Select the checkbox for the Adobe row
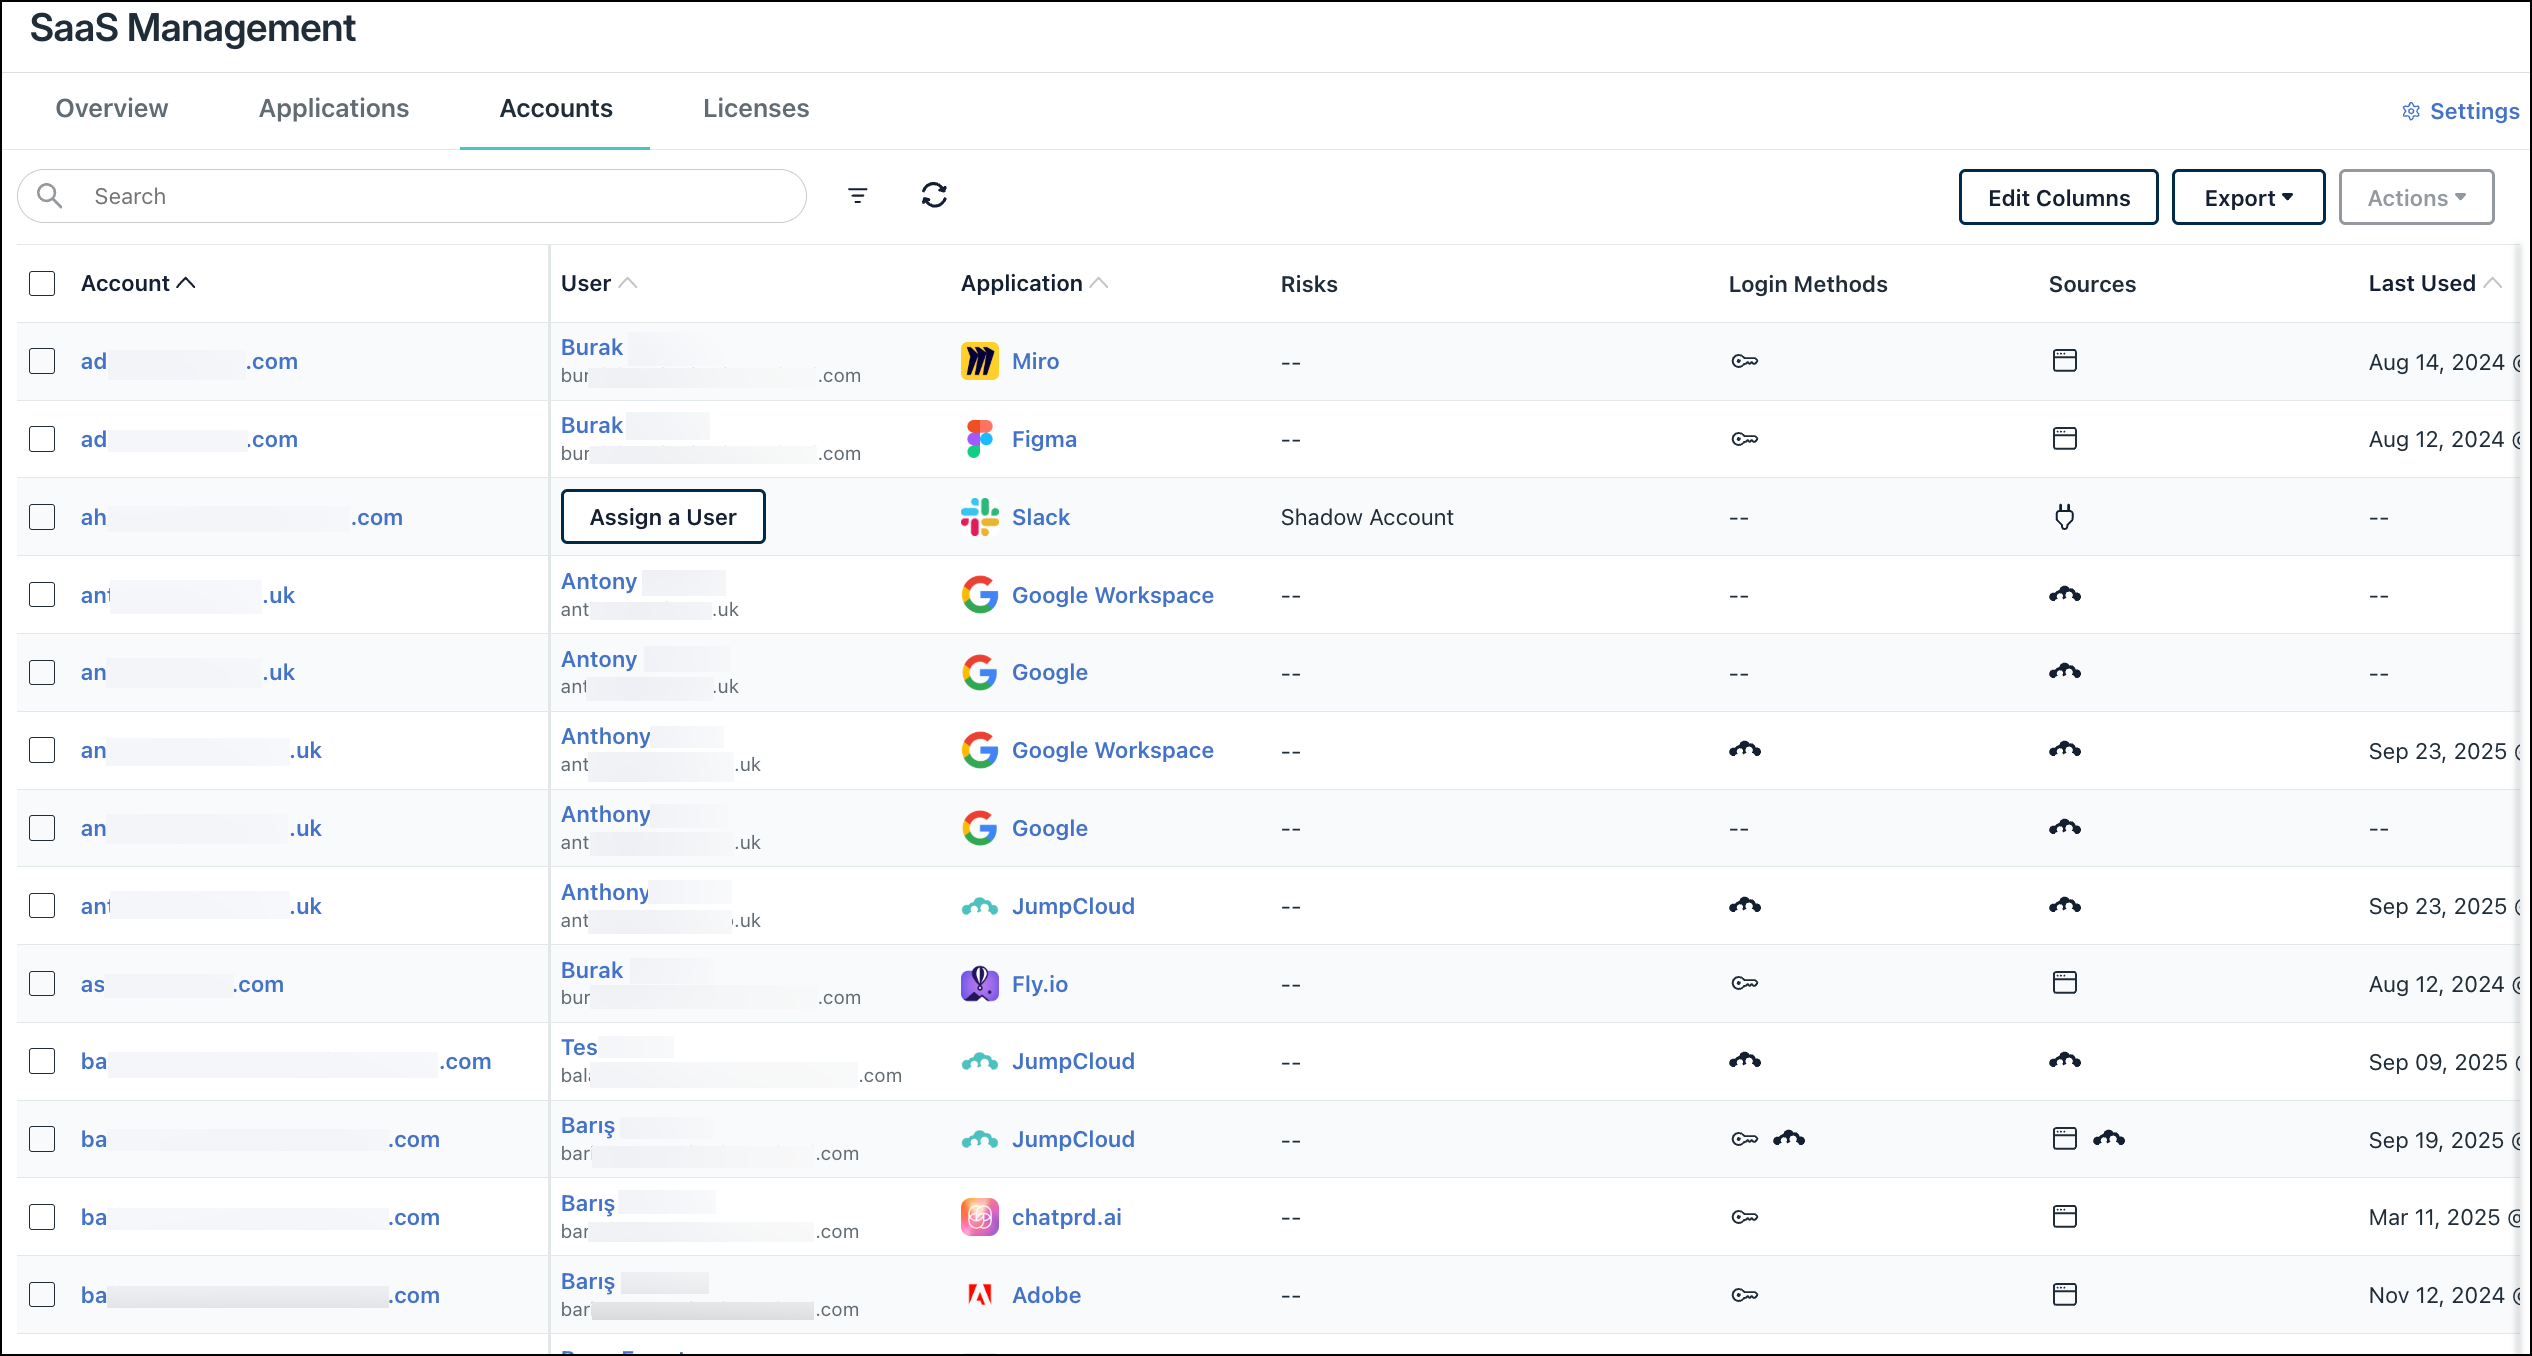 click(x=42, y=1295)
